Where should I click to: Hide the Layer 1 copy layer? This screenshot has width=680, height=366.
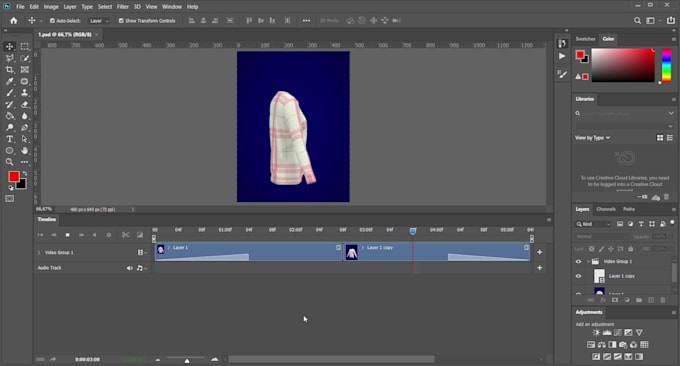pos(578,276)
